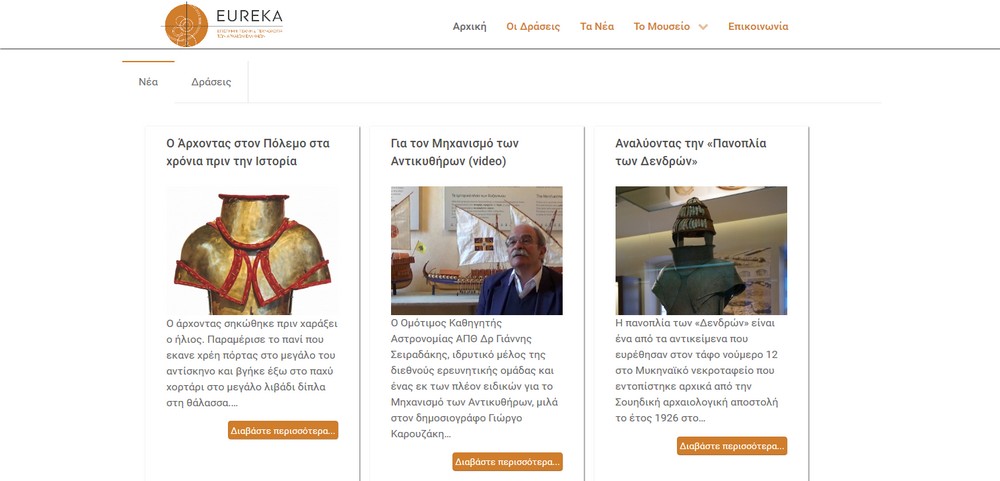
Task: Open the Επικοινωνία page
Action: [x=758, y=26]
